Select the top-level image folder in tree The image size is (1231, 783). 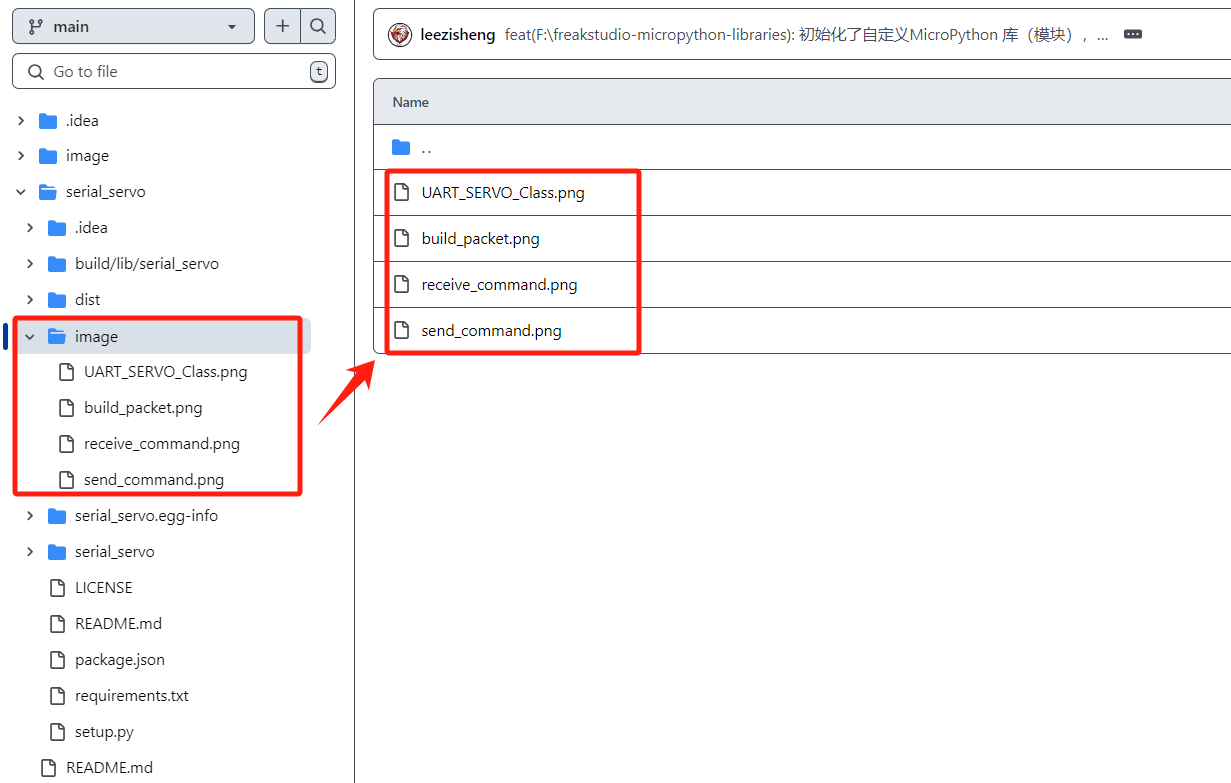click(87, 156)
